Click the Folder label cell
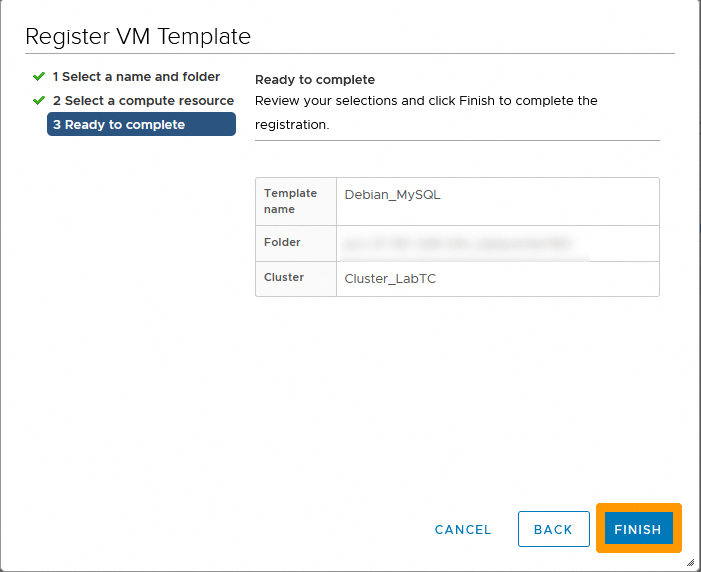 pyautogui.click(x=282, y=242)
